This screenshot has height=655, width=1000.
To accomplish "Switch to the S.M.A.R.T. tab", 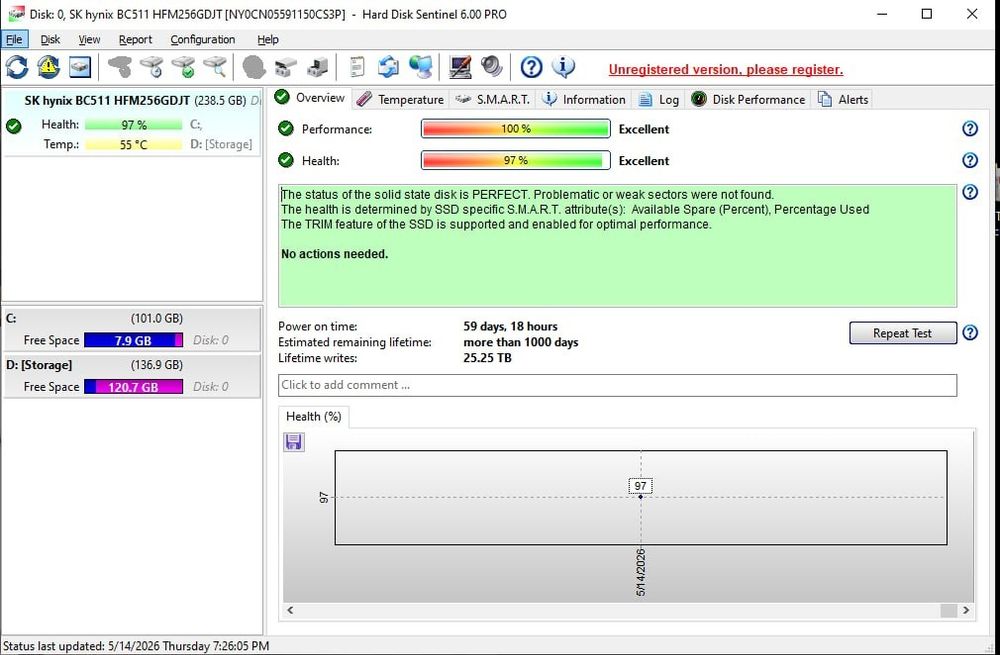I will coord(493,99).
